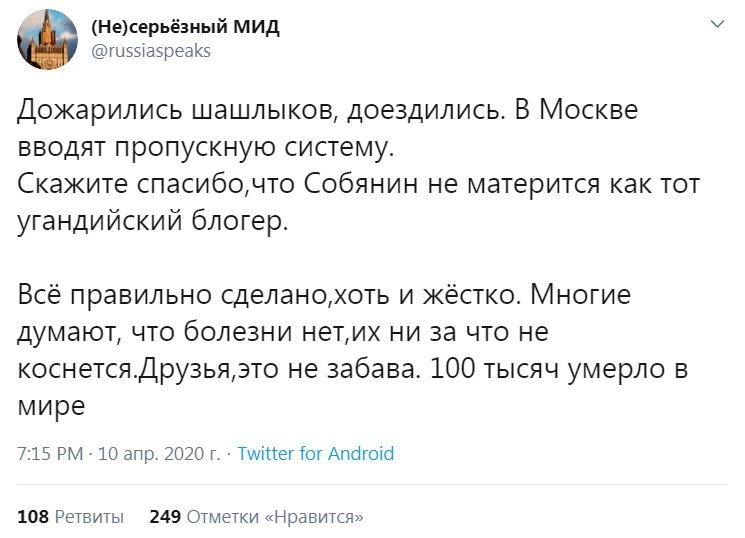
Task: Click the words "угандийский блогер"
Action: (x=150, y=223)
